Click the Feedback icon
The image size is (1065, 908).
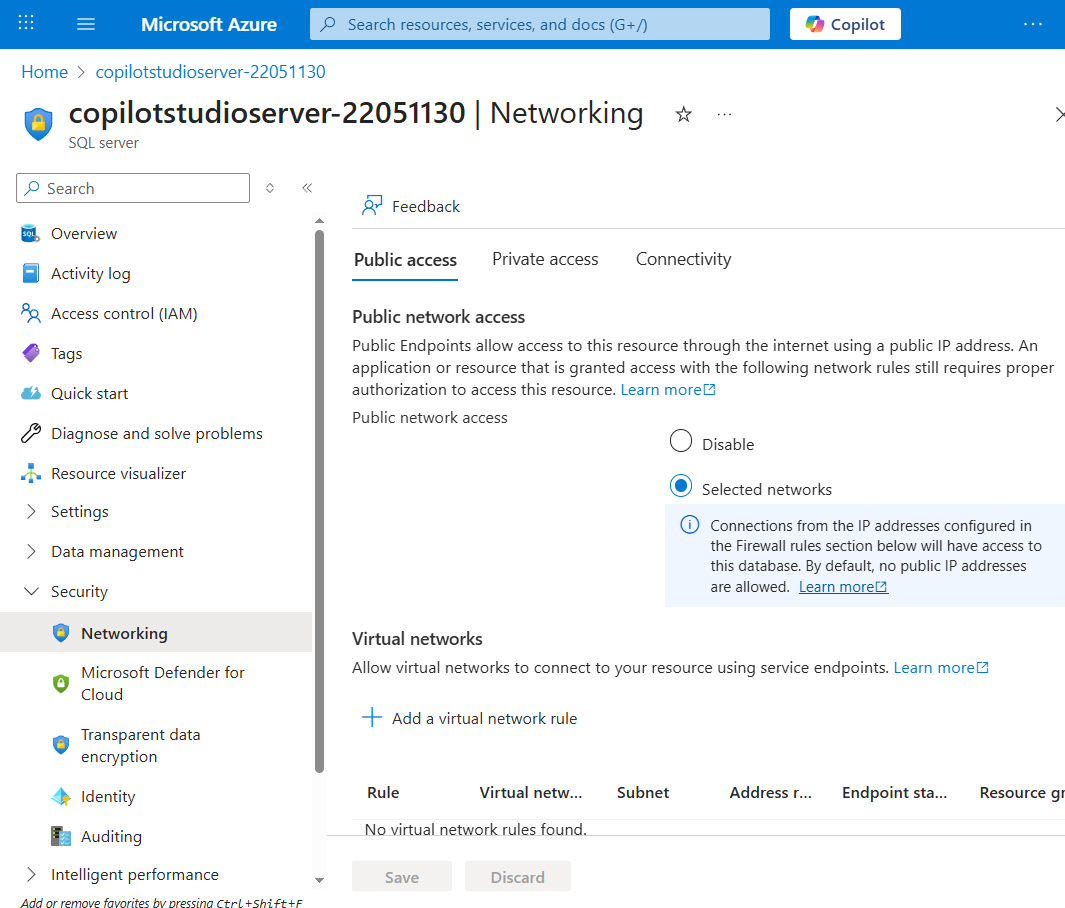click(410, 206)
